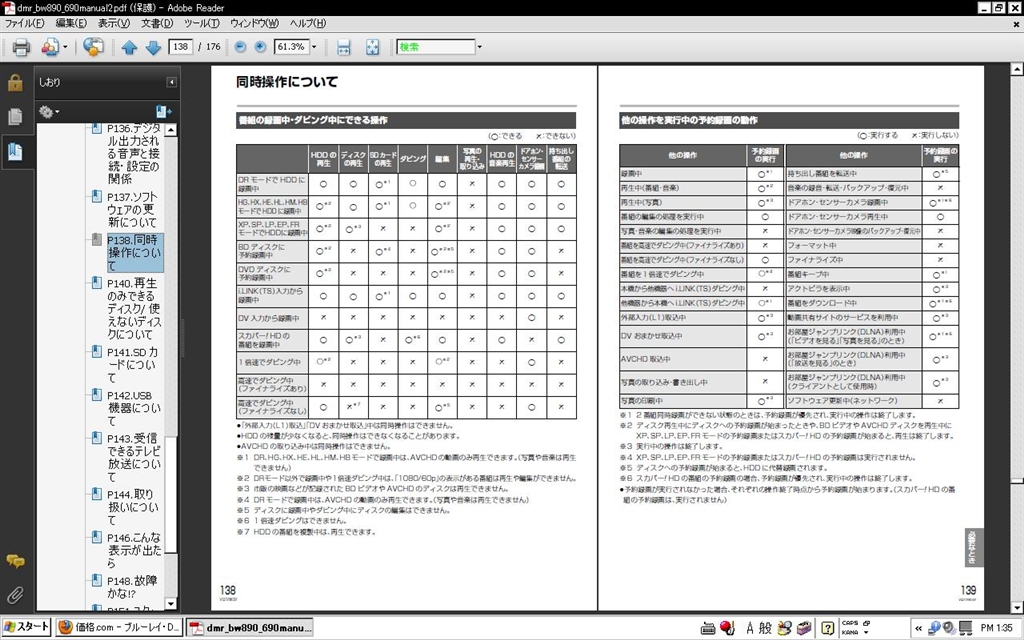Open the ウィンドウ(W) menu
This screenshot has height=640, width=1024.
[254, 23]
